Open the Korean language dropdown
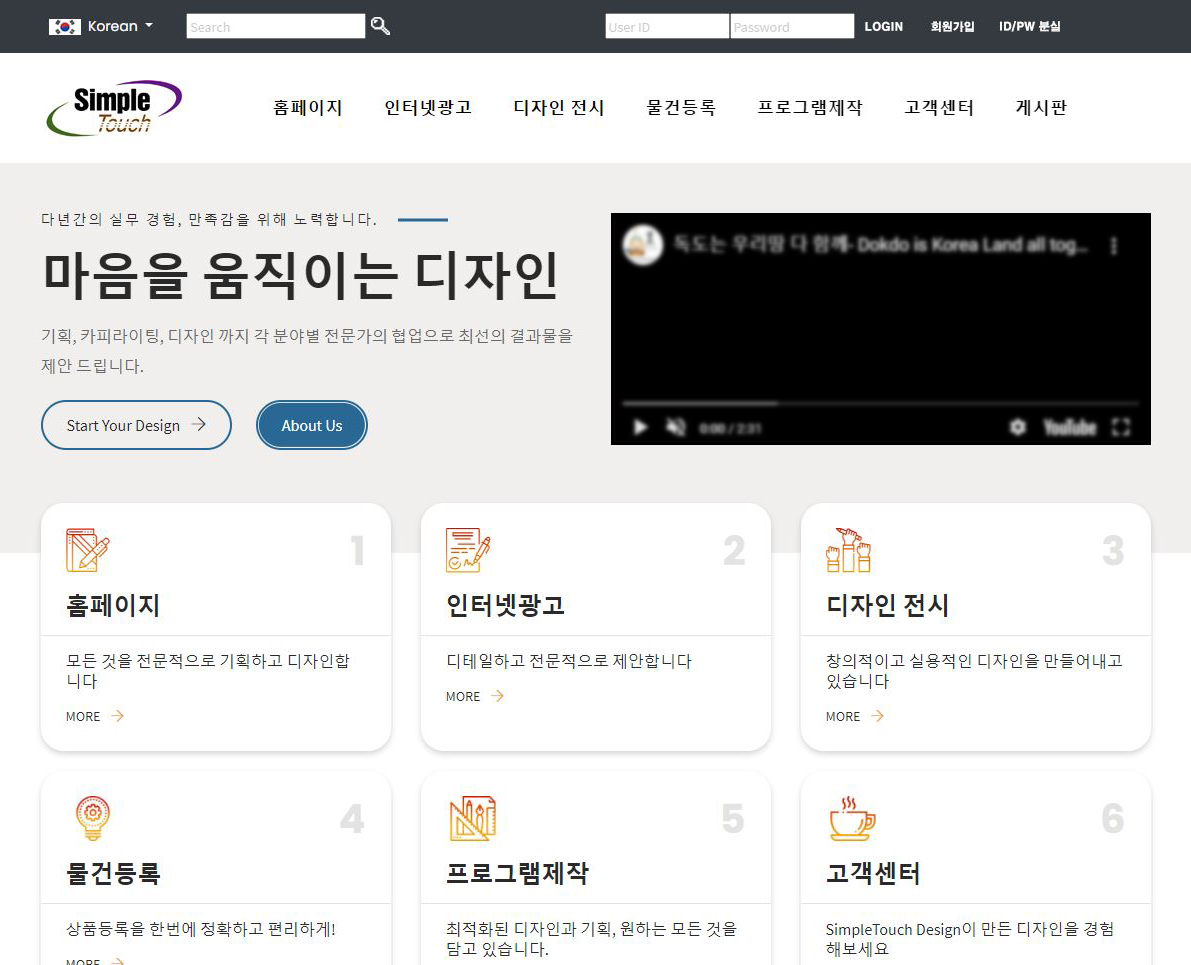This screenshot has height=965, width=1191. click(101, 26)
